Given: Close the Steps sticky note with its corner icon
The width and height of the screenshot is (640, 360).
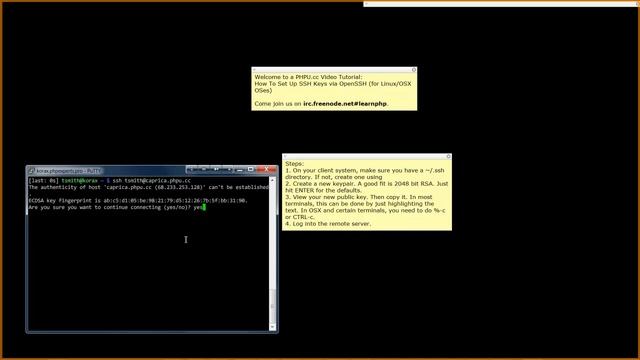Looking at the screenshot, I should point(448,156).
